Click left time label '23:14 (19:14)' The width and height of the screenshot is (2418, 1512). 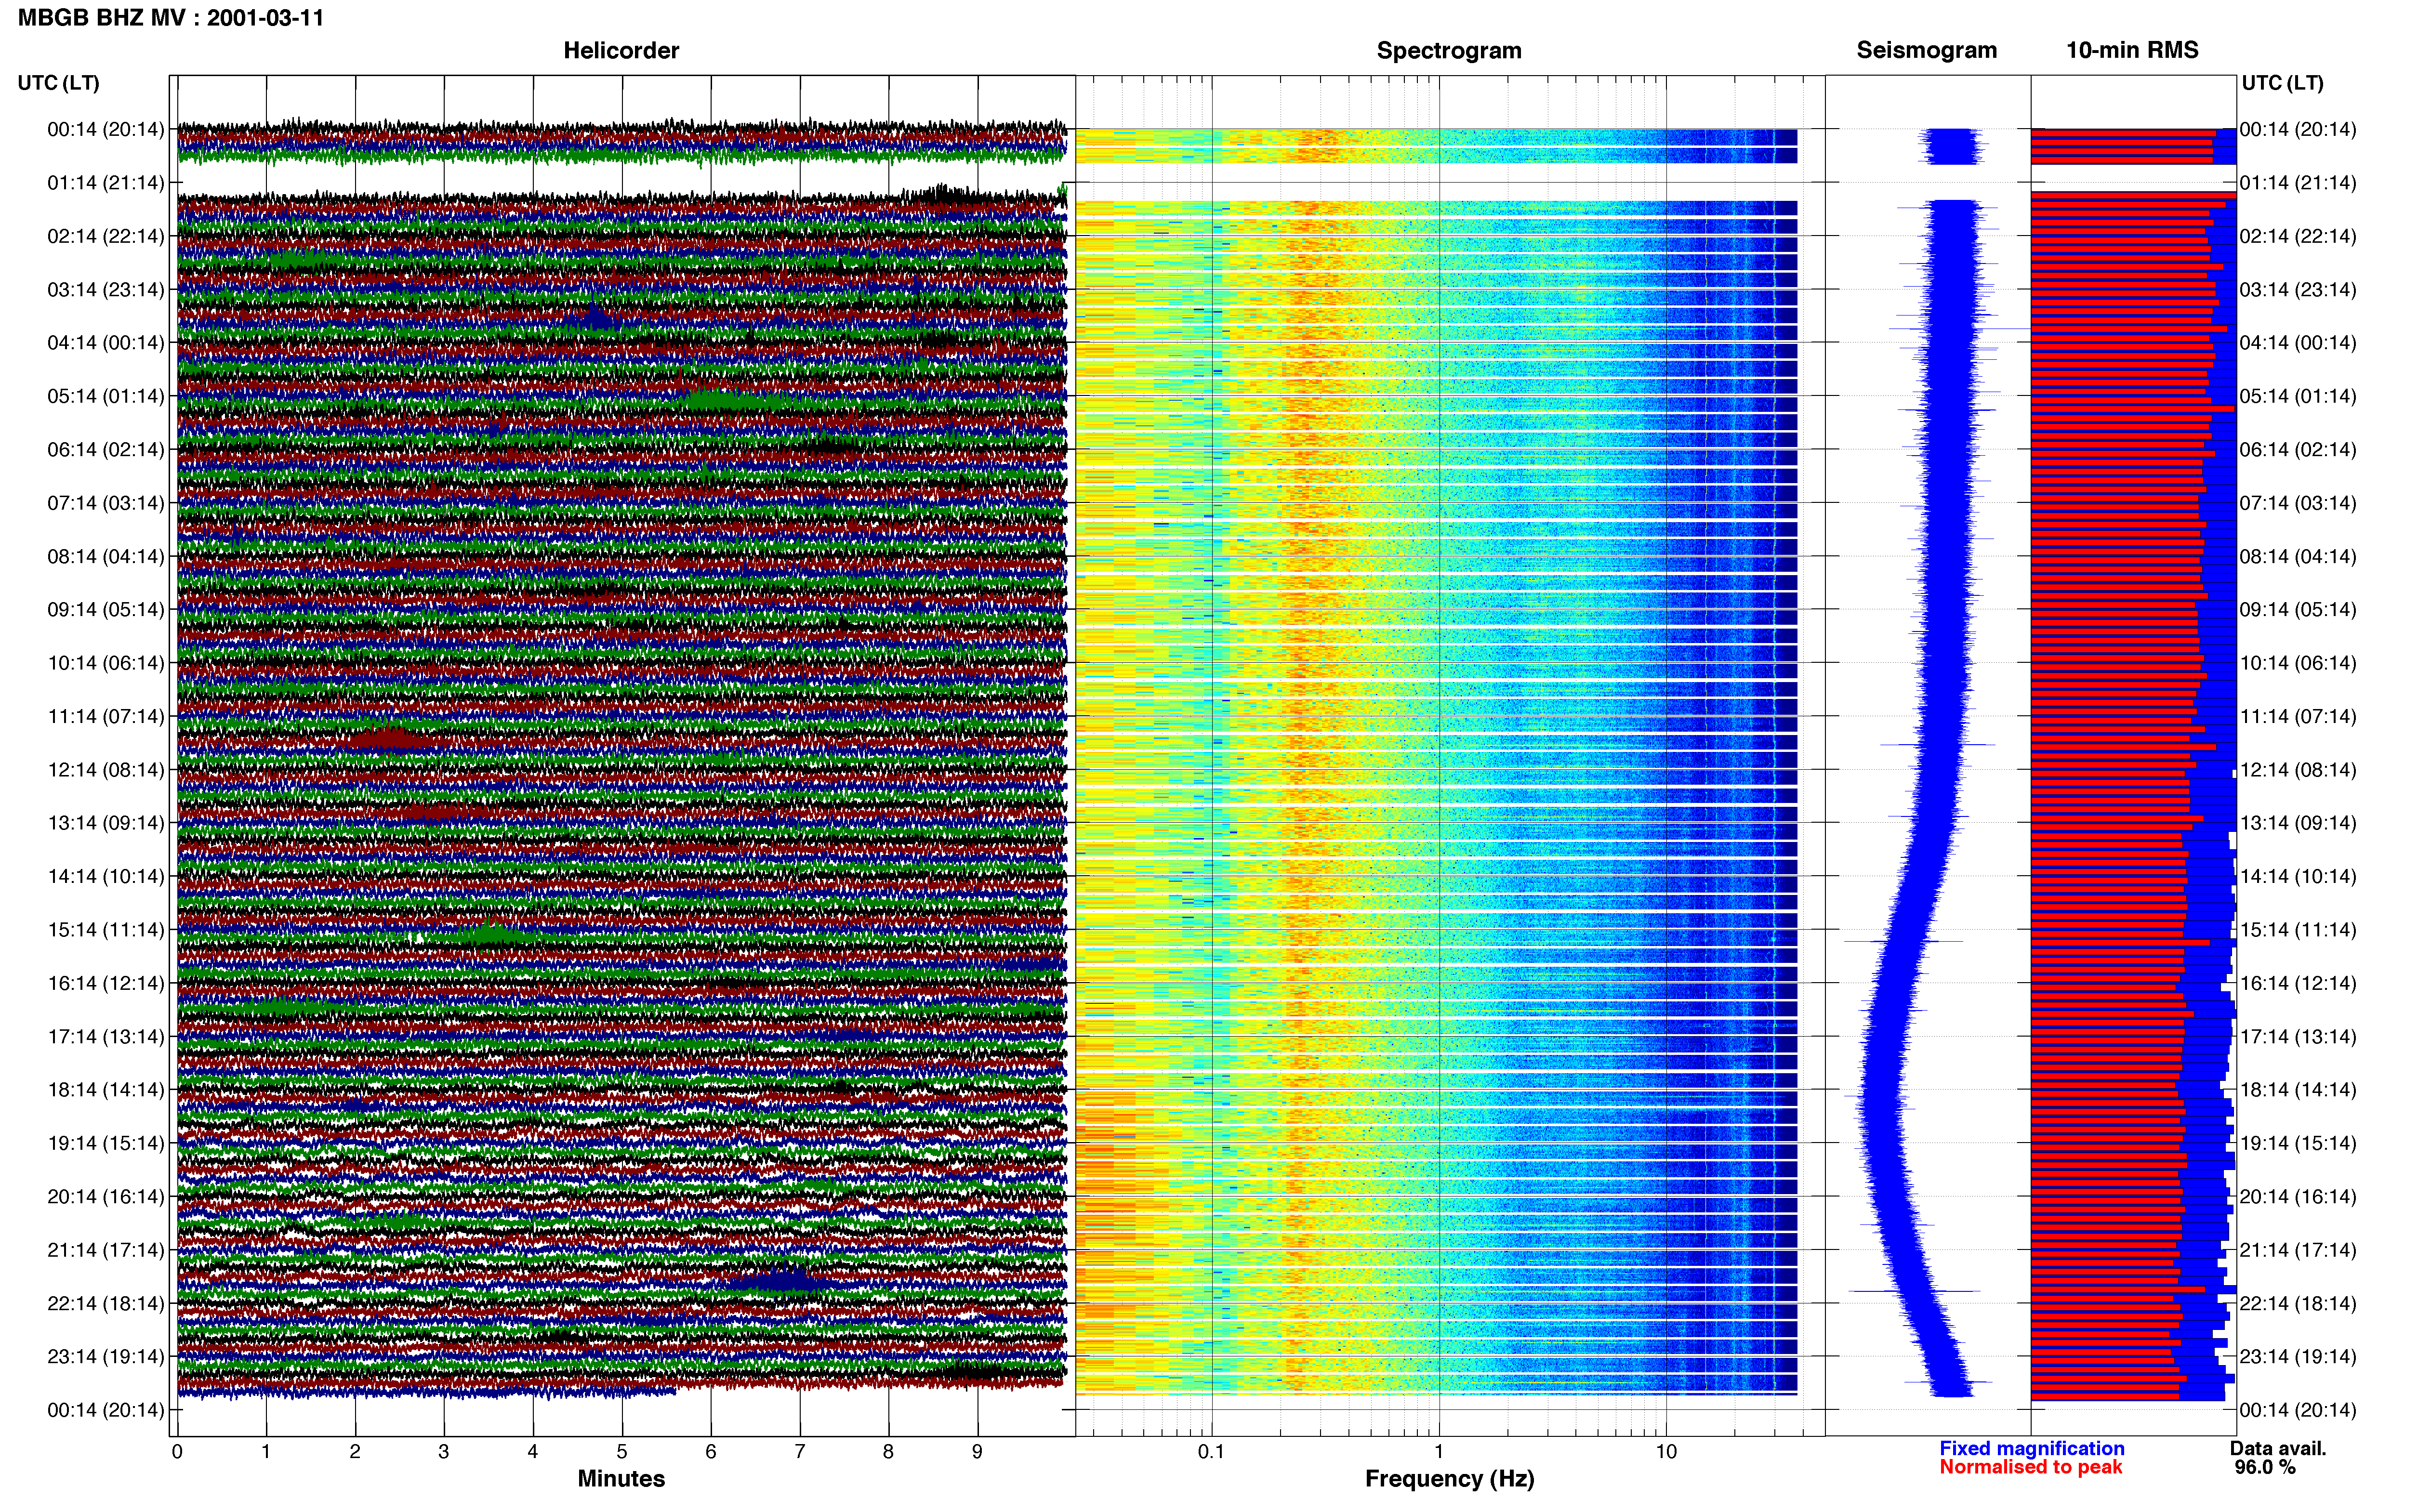[x=106, y=1356]
